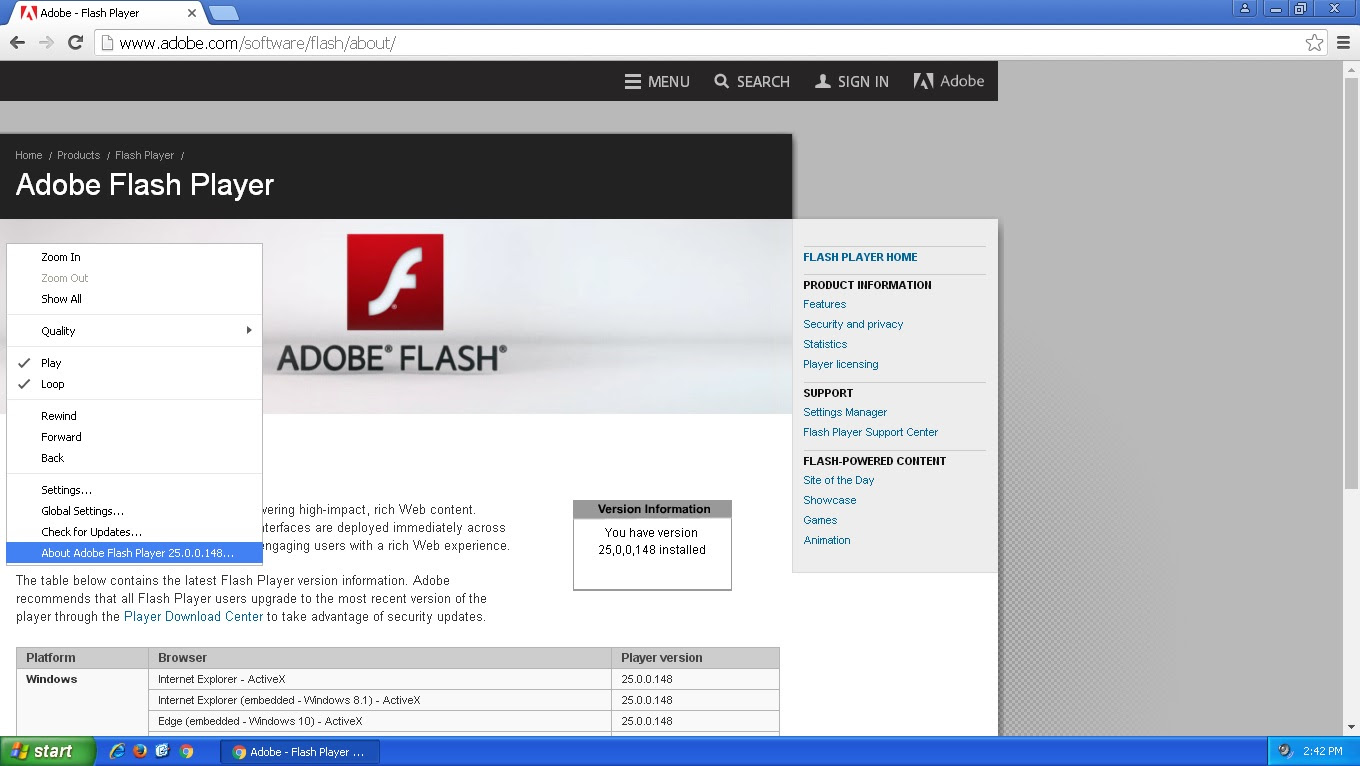1360x766 pixels.
Task: Click the 'Edge (embedded - Windows 10) - ActiveX' cell
Action: click(380, 721)
